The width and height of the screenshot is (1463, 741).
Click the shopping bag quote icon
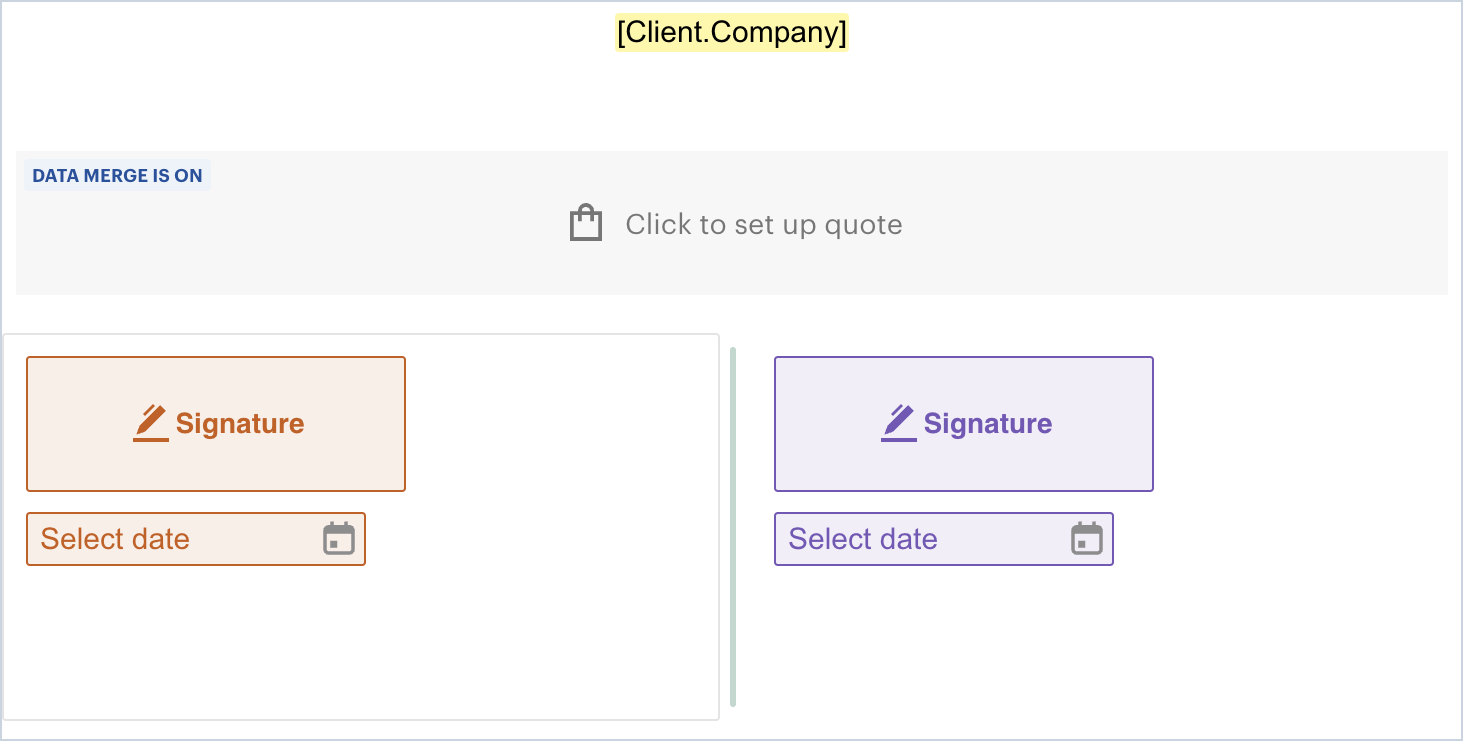(x=586, y=223)
